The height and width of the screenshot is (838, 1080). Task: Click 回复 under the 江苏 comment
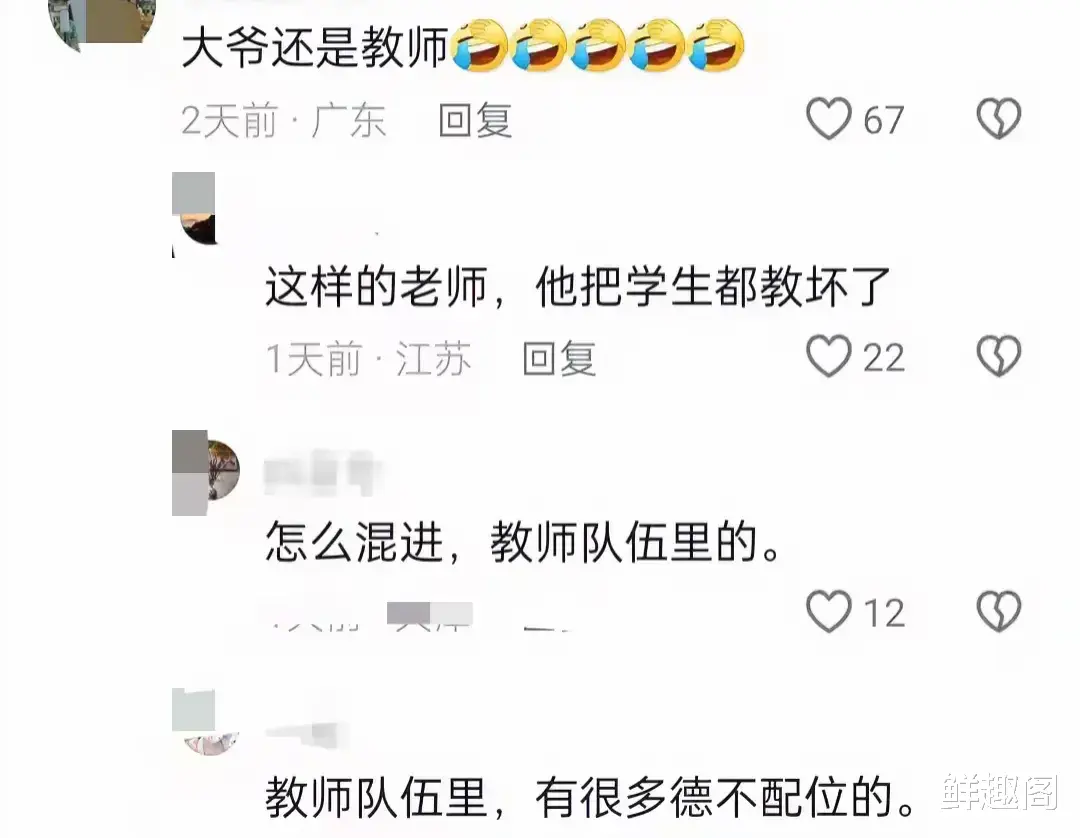click(559, 358)
